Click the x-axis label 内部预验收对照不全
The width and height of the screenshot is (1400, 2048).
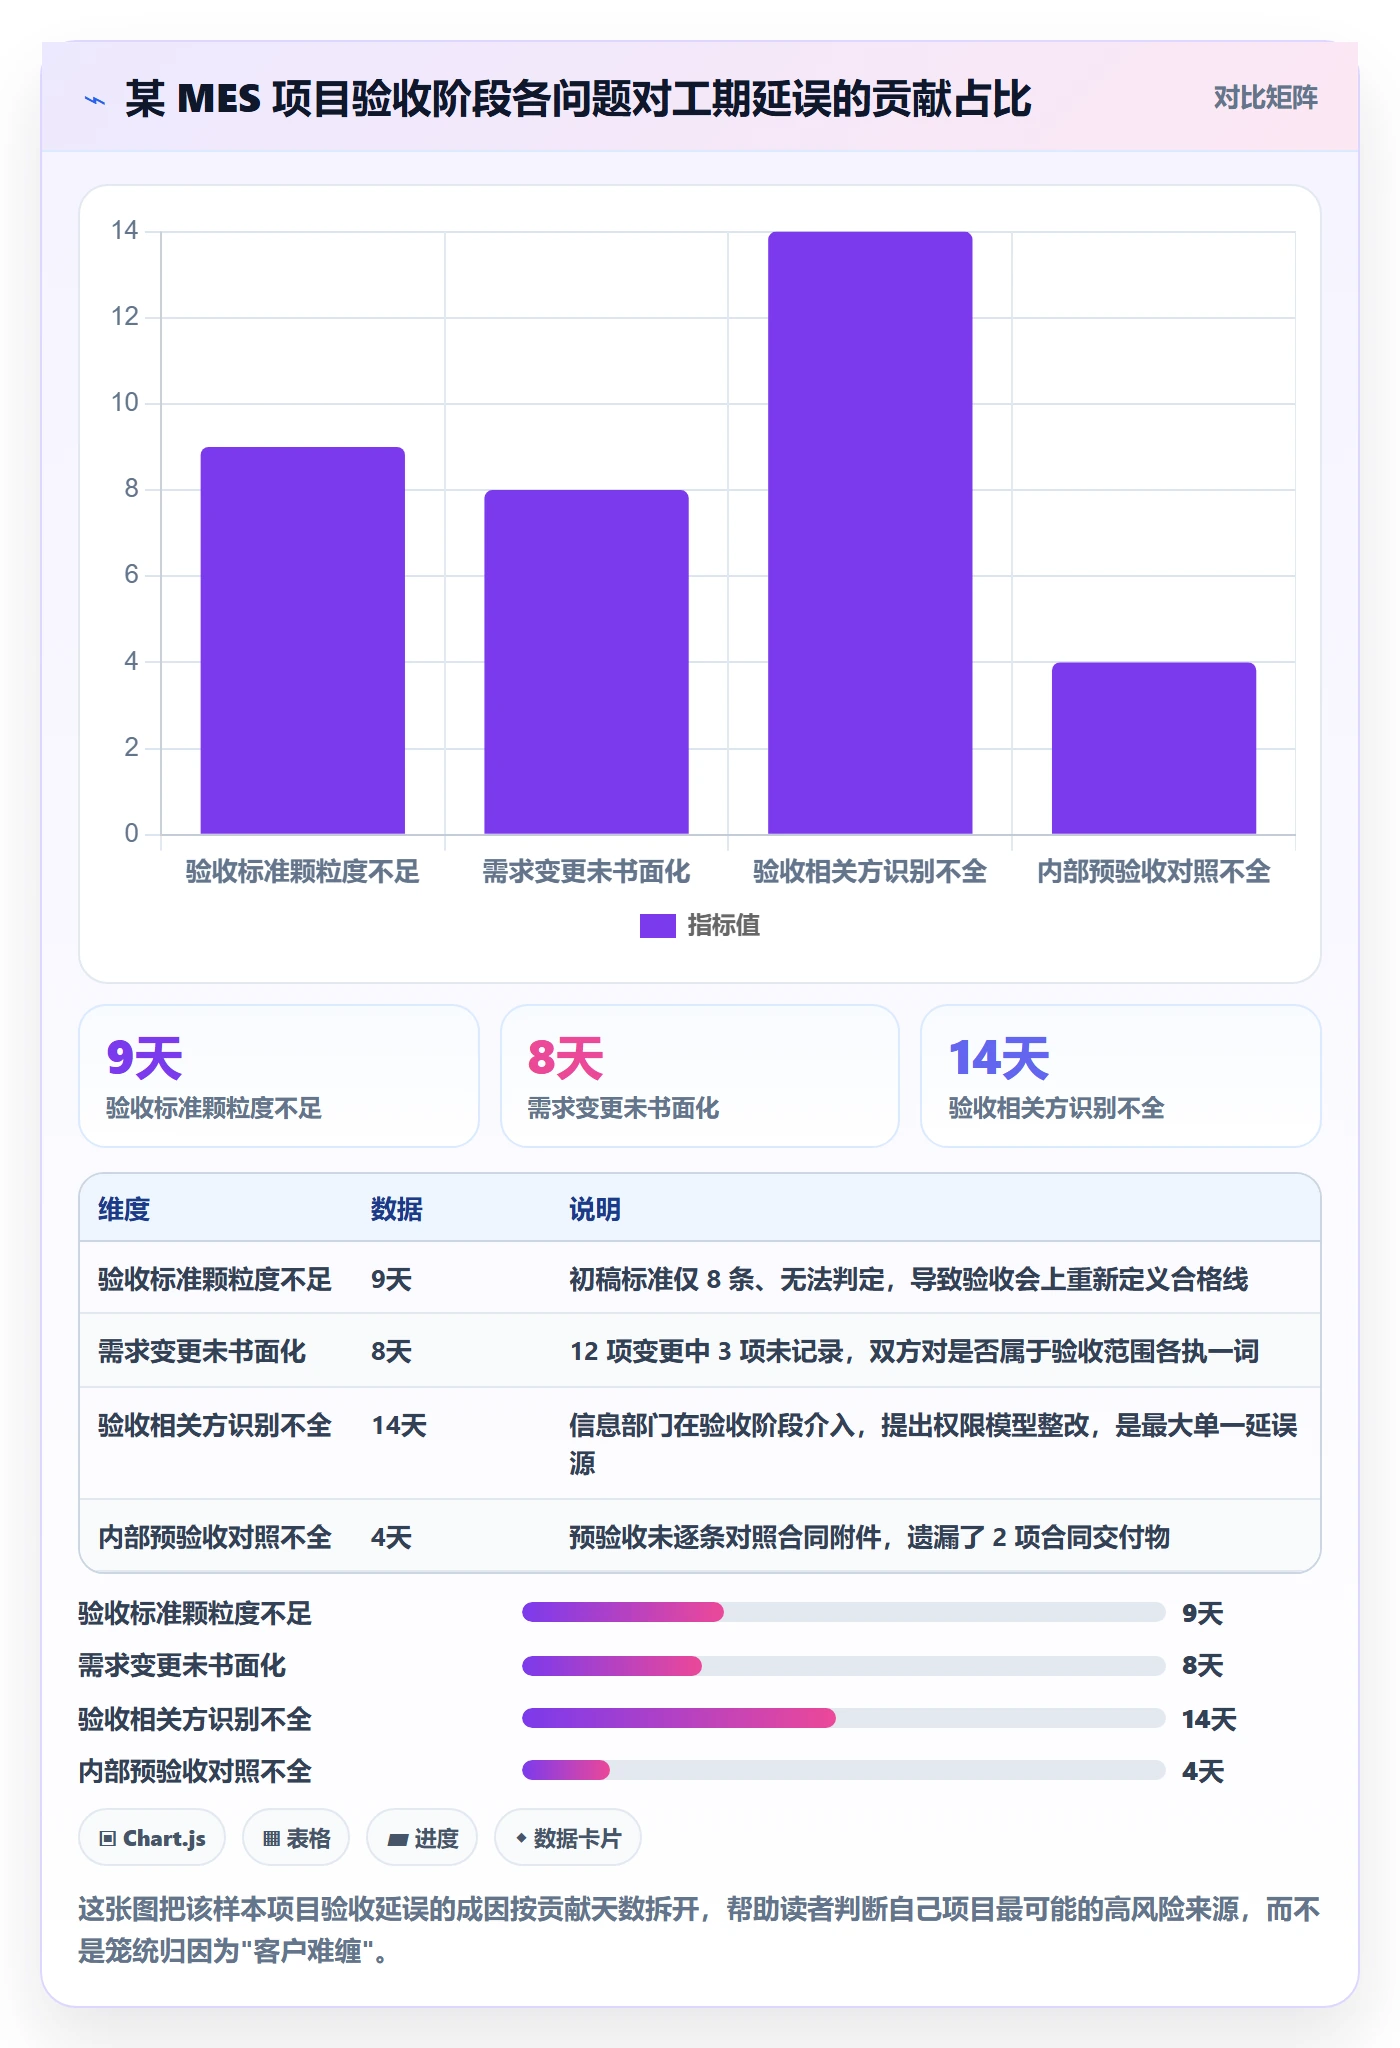(1154, 872)
